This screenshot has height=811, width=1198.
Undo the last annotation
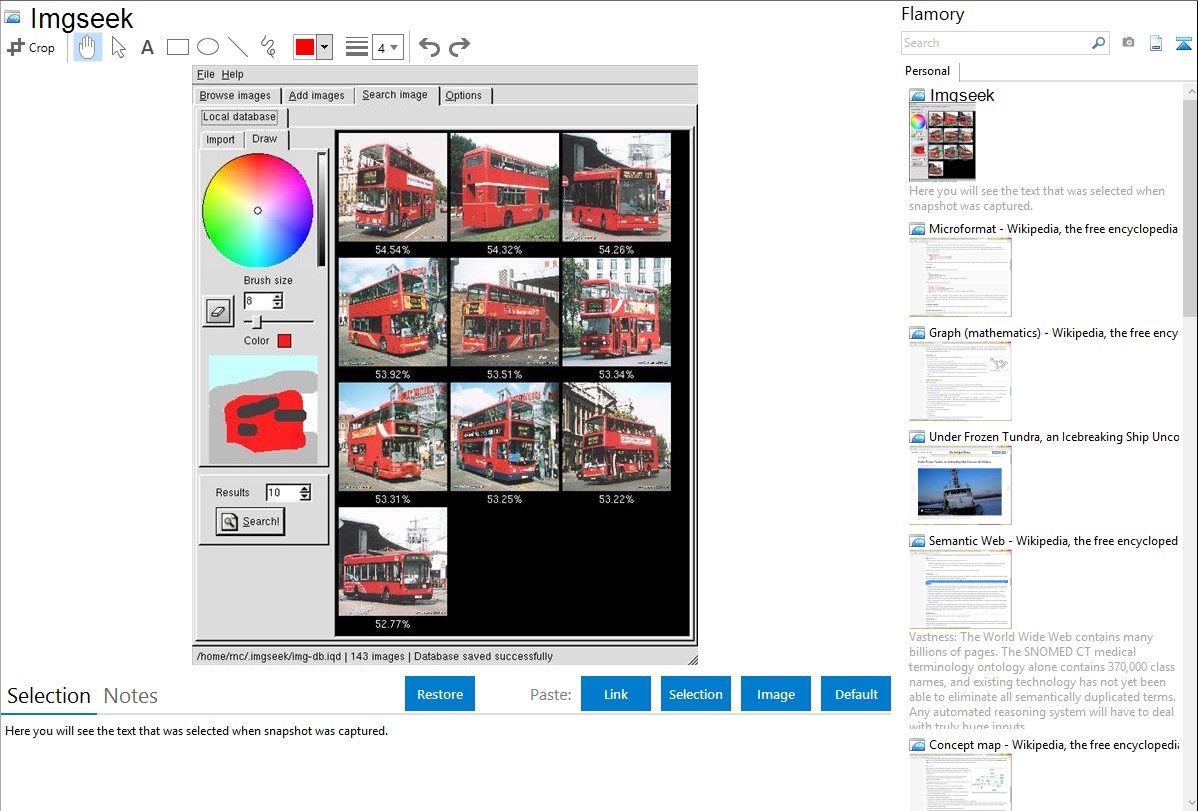(x=429, y=47)
